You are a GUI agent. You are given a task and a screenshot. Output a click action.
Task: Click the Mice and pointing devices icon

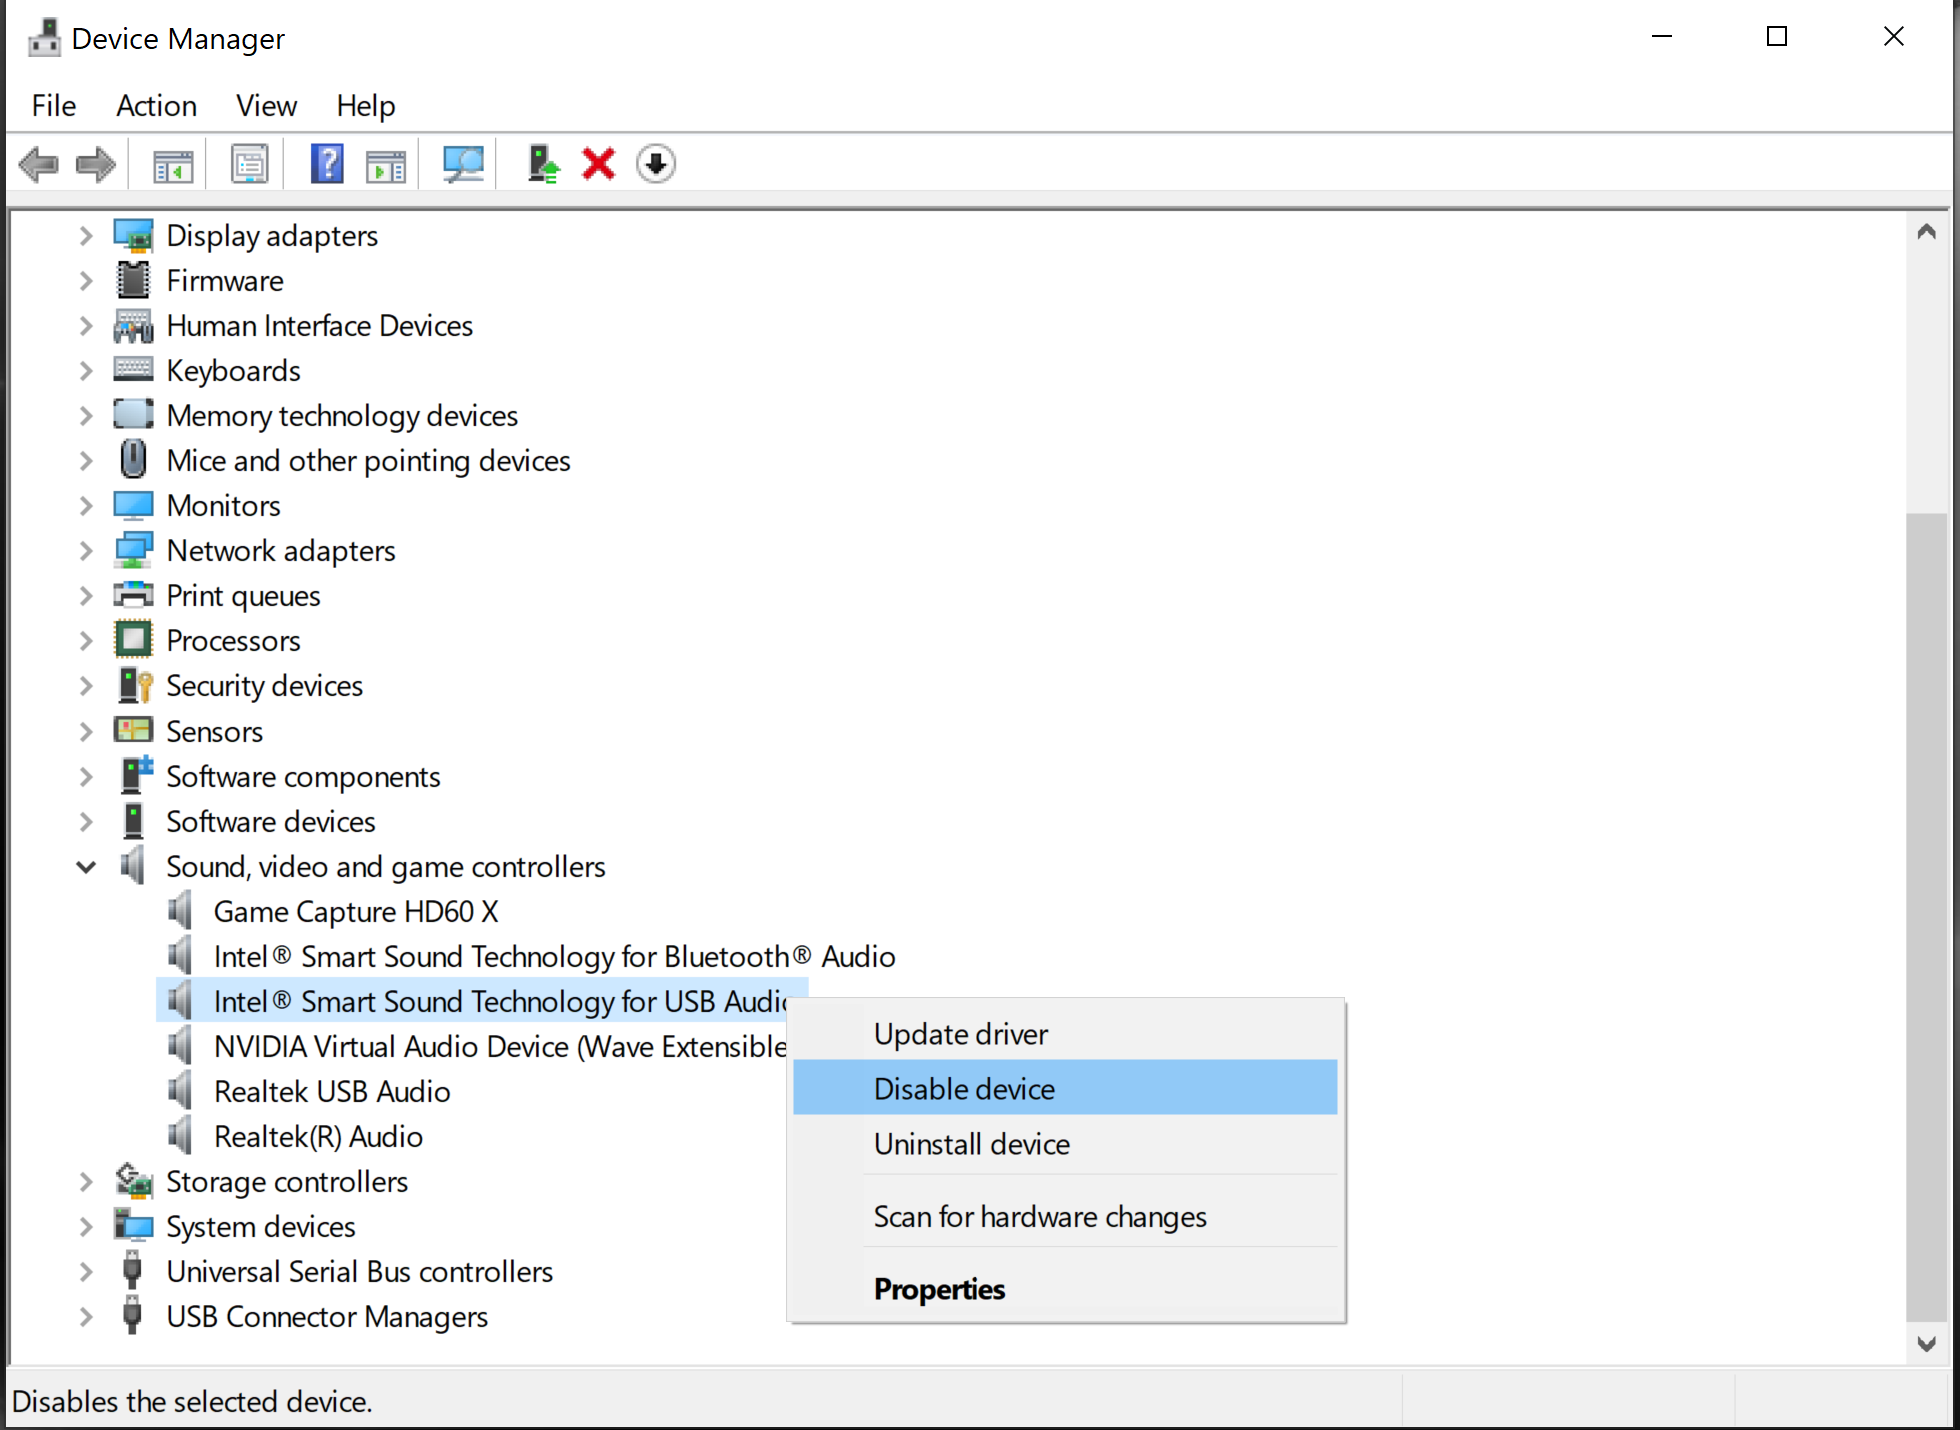click(133, 460)
